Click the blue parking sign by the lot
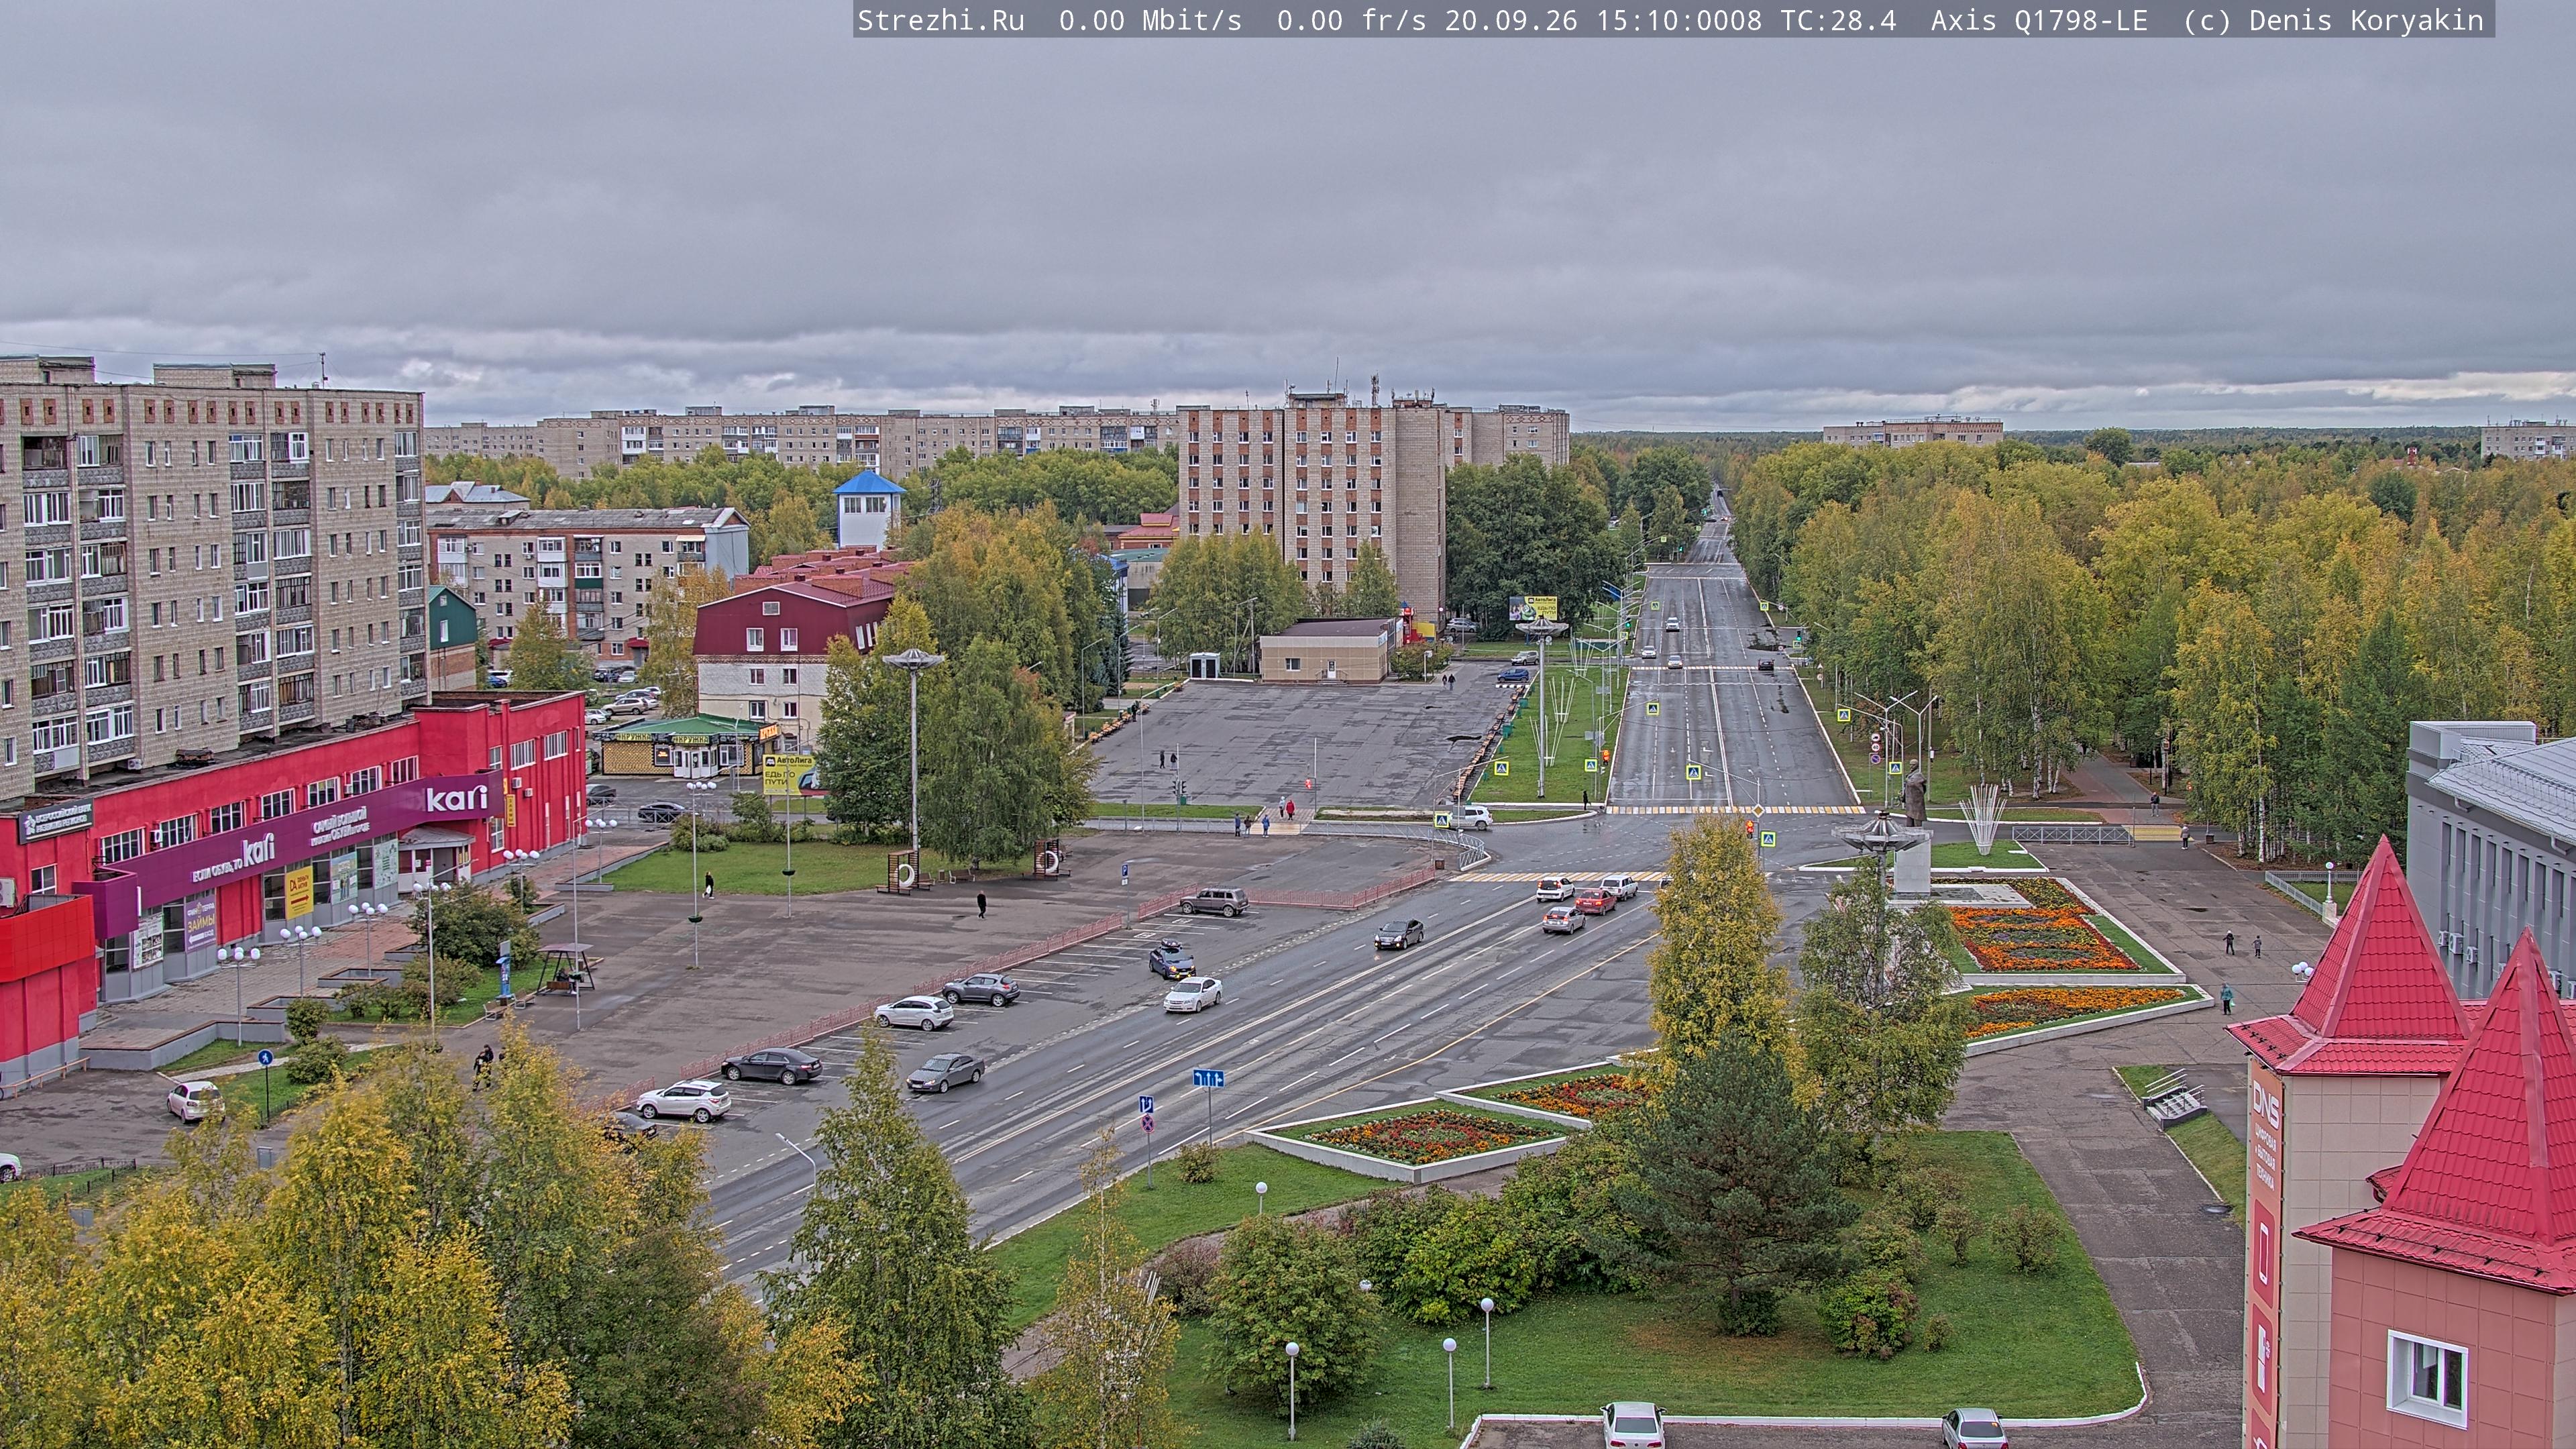 click(1124, 871)
